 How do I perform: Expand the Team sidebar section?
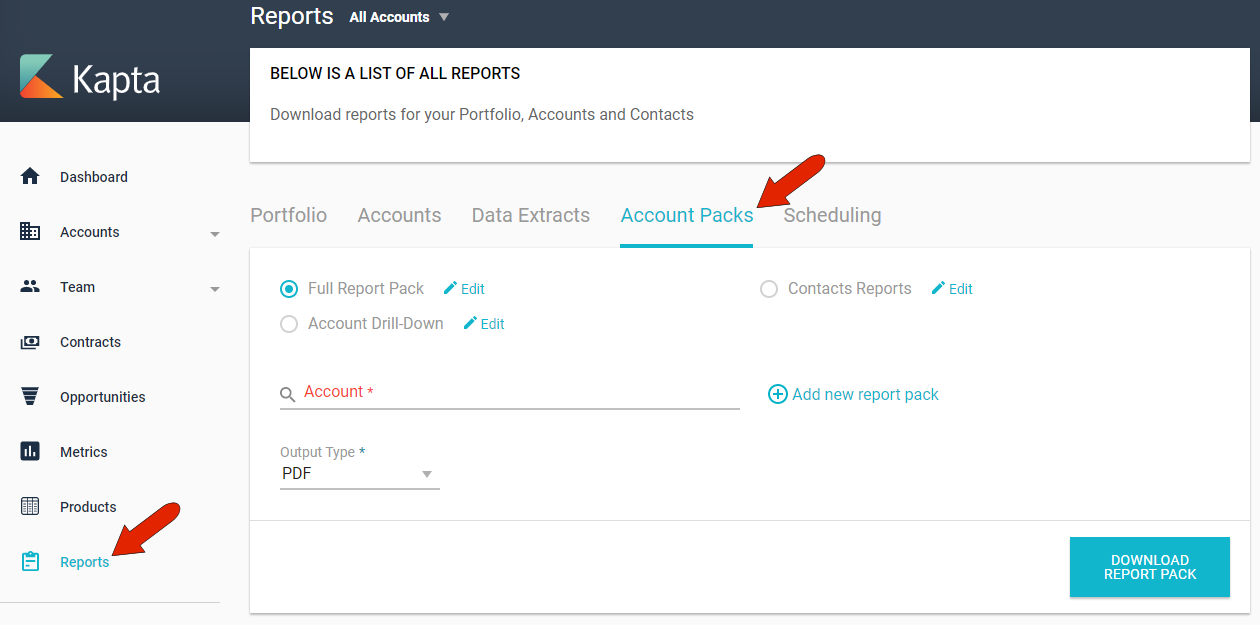[x=214, y=287]
